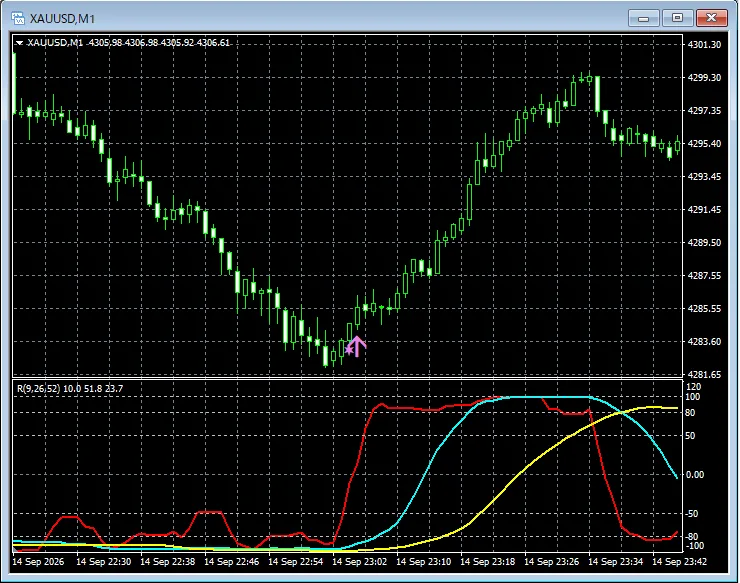Click the 80 level on indicator scale
740x583 pixels.
click(690, 413)
